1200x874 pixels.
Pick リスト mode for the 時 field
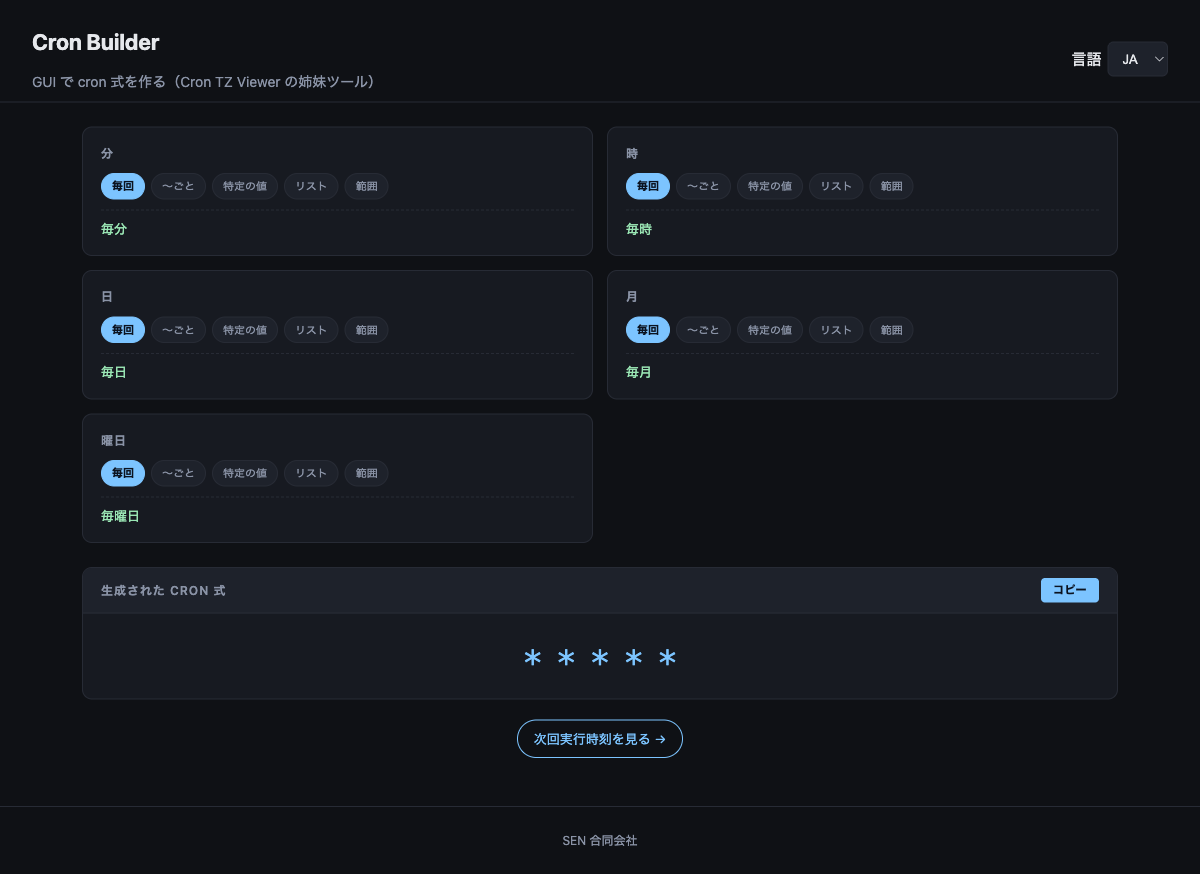[x=836, y=186]
